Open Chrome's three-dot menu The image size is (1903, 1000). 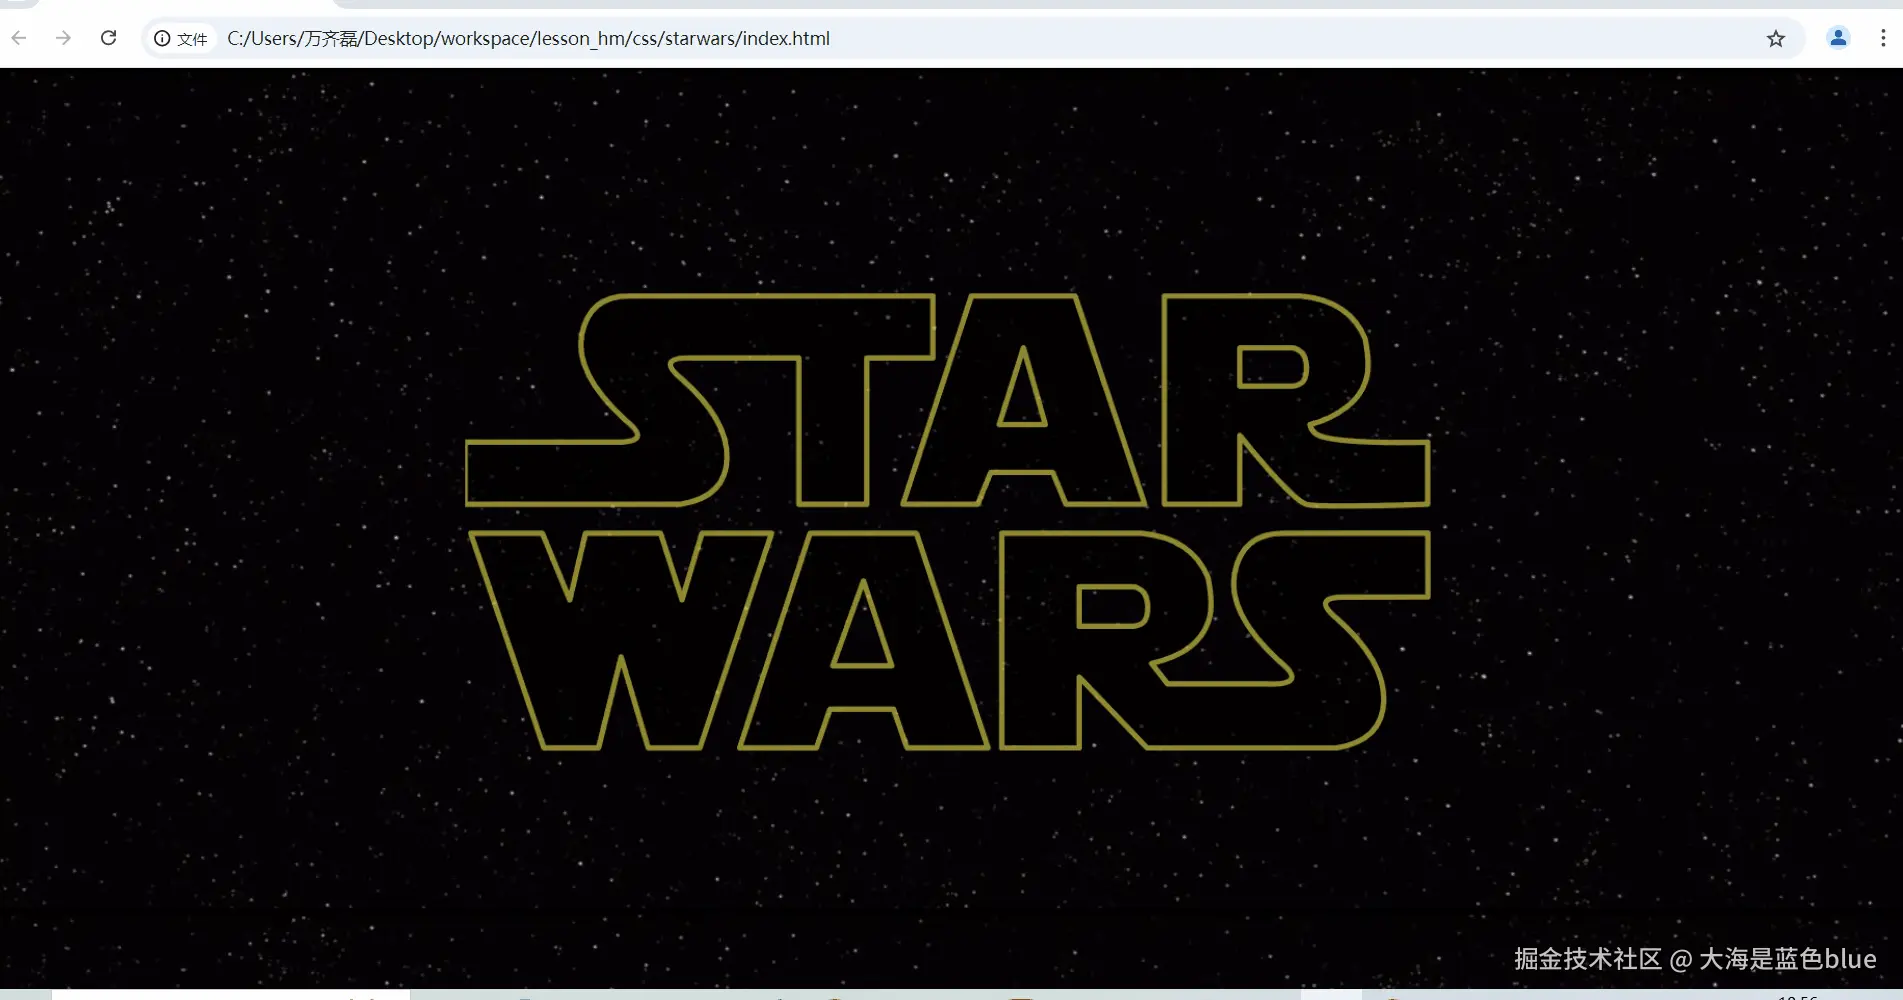click(1883, 38)
